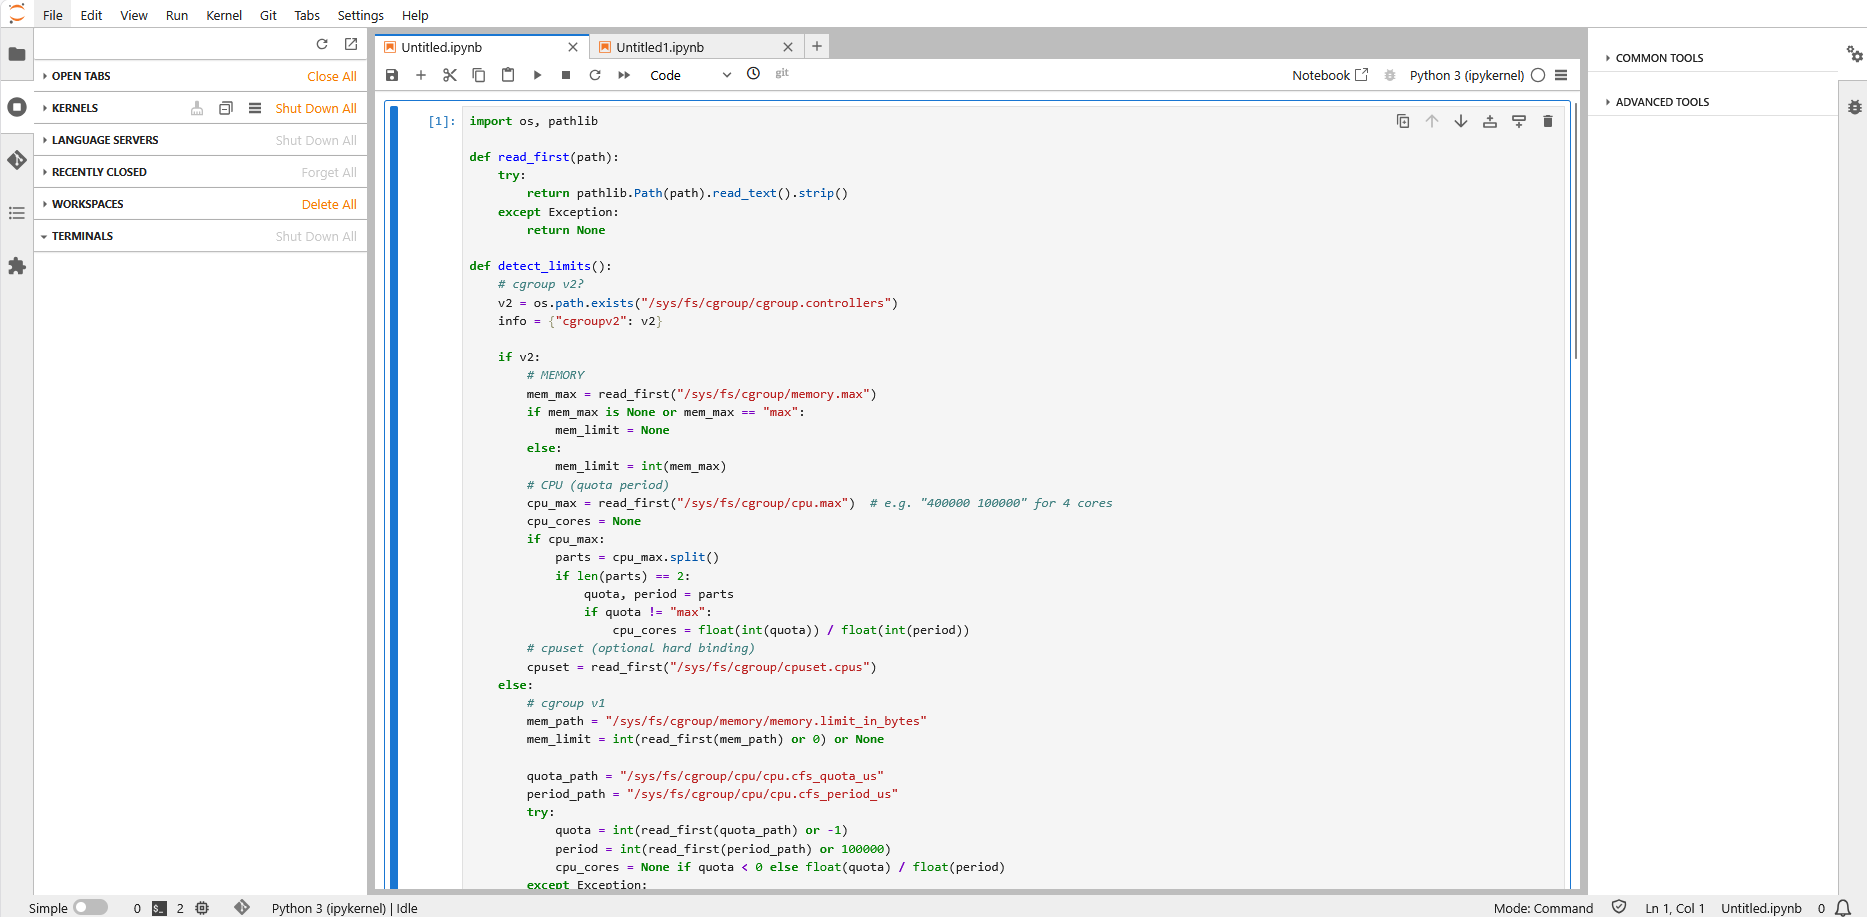Click the git icon in the status bar

coord(242,907)
